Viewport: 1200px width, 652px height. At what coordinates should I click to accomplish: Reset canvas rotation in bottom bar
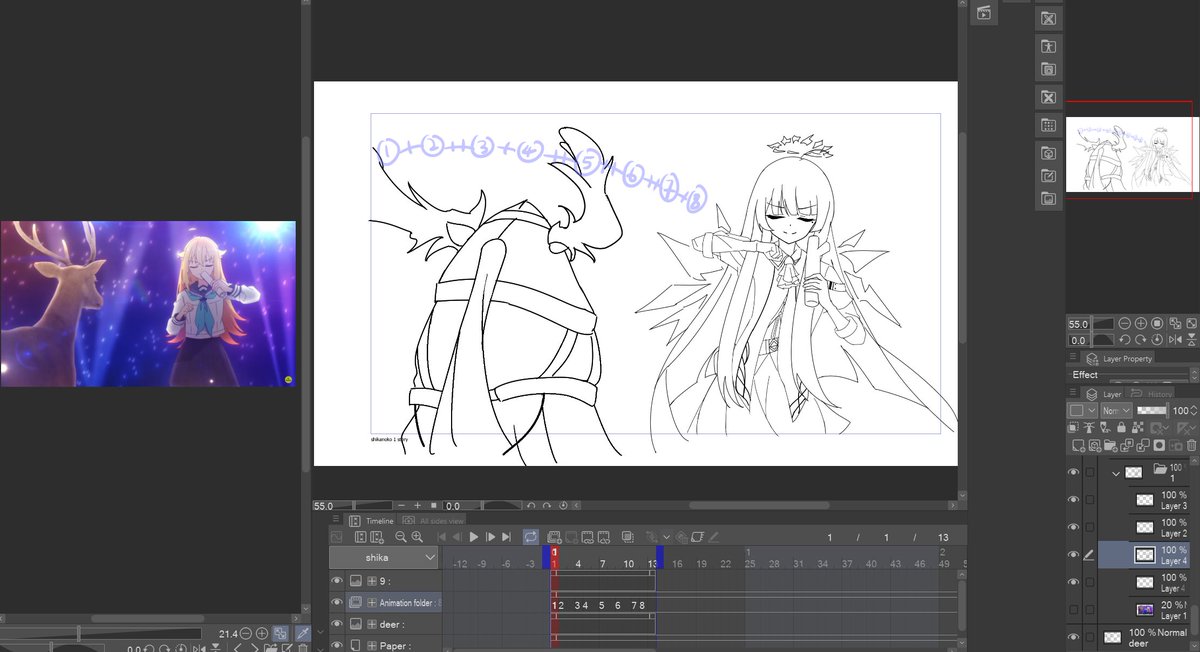tap(563, 506)
